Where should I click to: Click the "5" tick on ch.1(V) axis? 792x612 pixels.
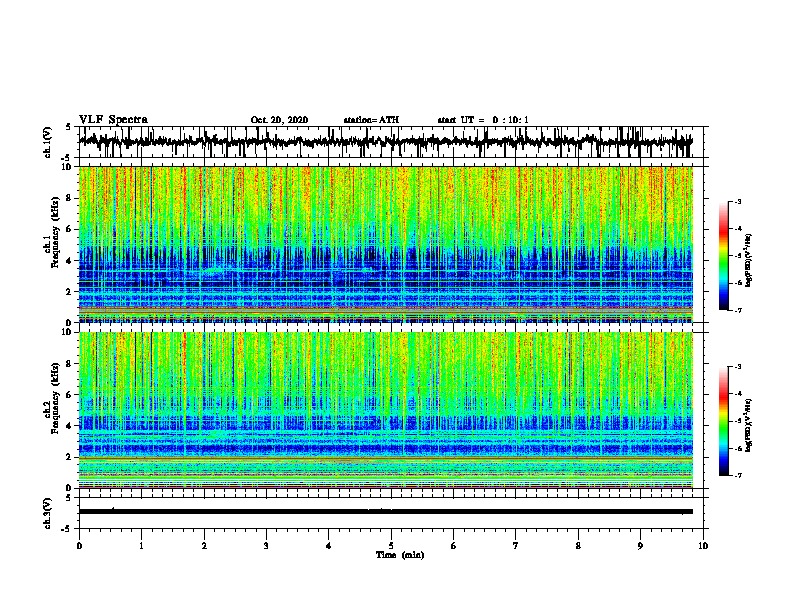(x=69, y=127)
